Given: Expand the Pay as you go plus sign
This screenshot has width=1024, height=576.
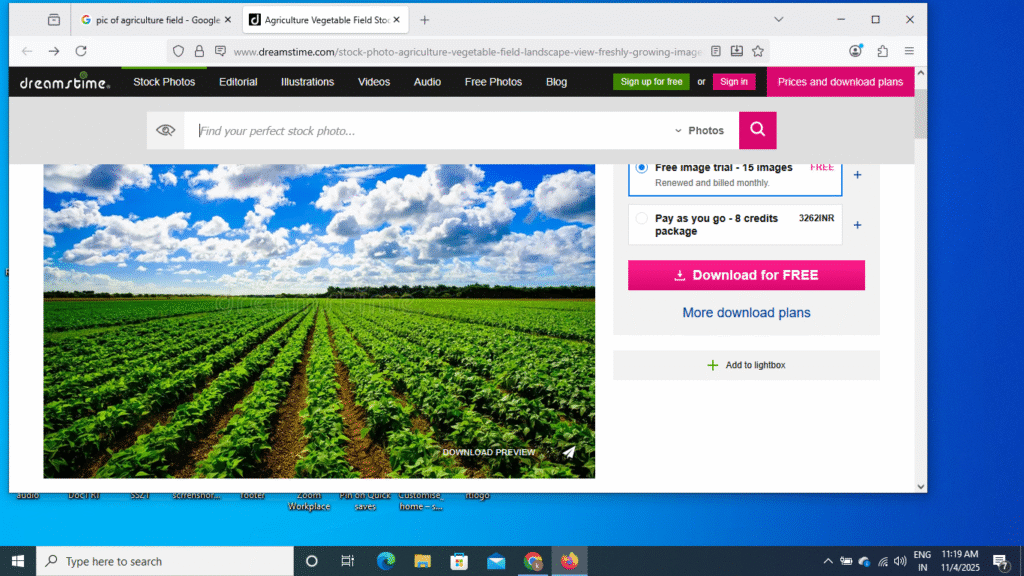Looking at the screenshot, I should (857, 225).
